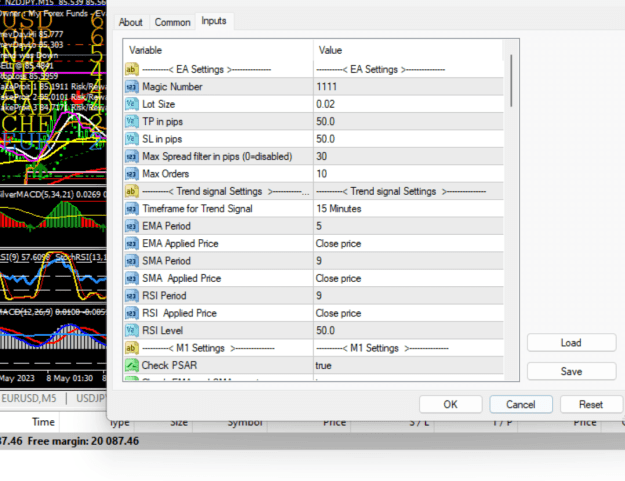Click the Magic Number integer type icon

point(132,87)
